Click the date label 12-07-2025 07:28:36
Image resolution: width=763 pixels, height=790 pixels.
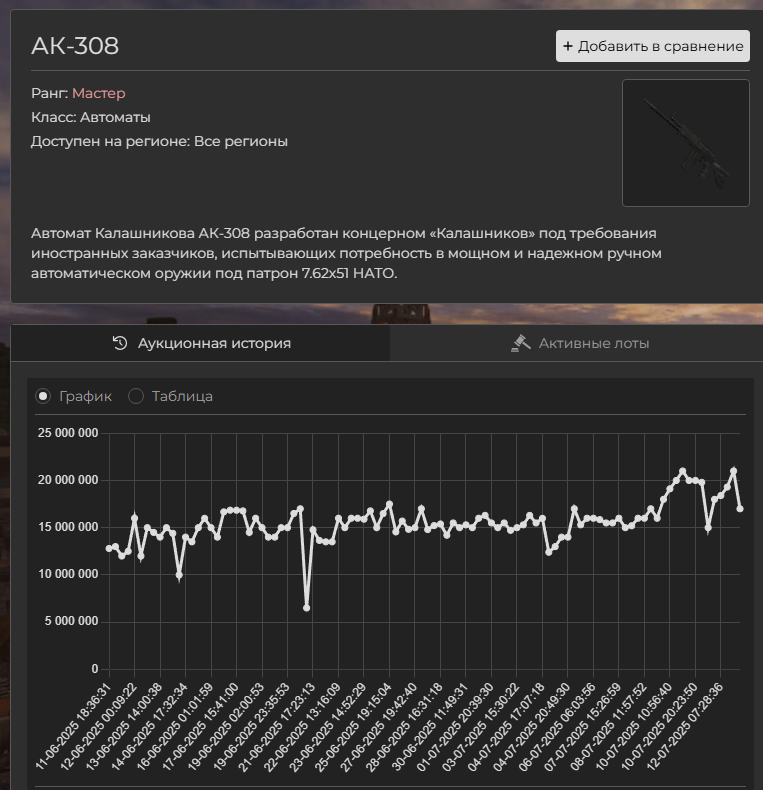pyautogui.click(x=684, y=726)
